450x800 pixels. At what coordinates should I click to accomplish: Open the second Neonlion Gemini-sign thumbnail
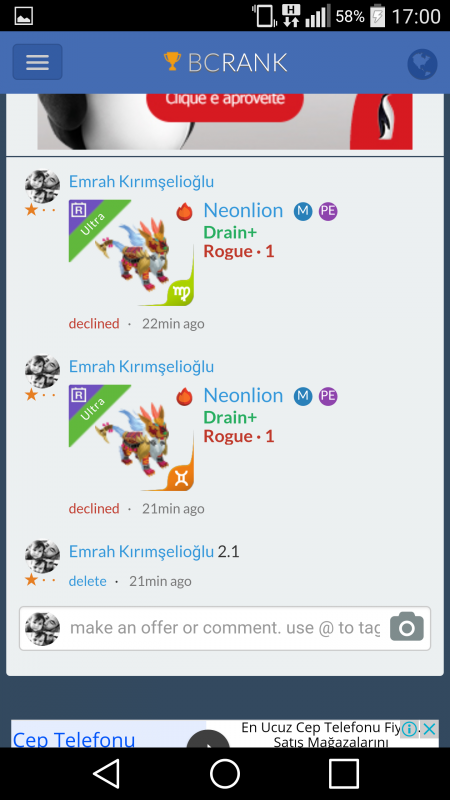tap(131, 438)
